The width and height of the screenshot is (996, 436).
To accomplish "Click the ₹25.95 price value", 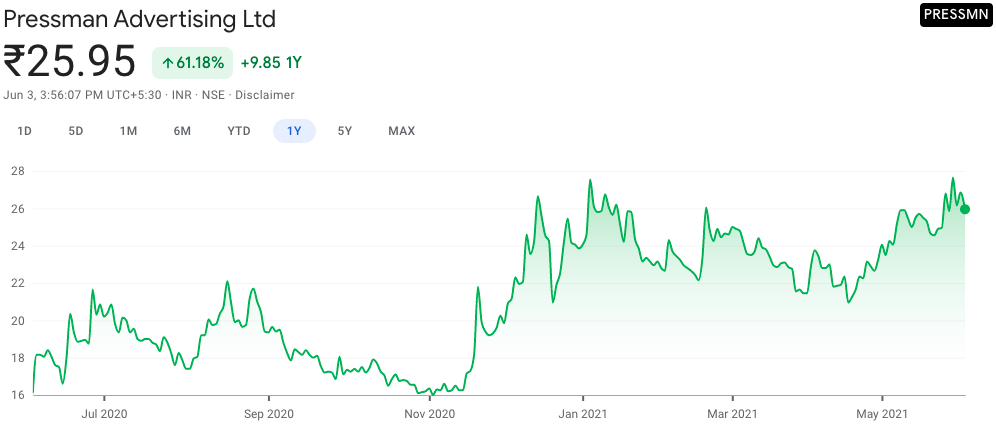I will pyautogui.click(x=70, y=62).
